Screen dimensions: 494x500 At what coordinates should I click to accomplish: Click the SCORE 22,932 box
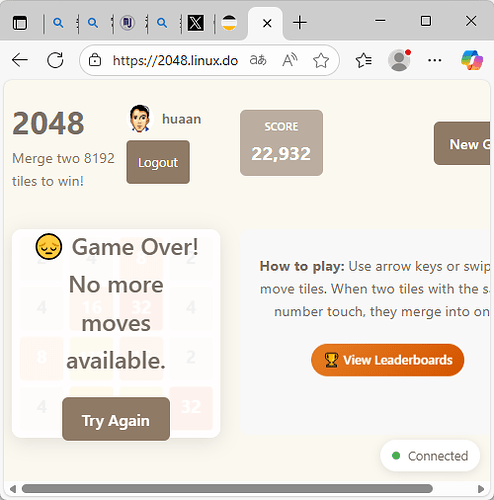click(x=281, y=143)
